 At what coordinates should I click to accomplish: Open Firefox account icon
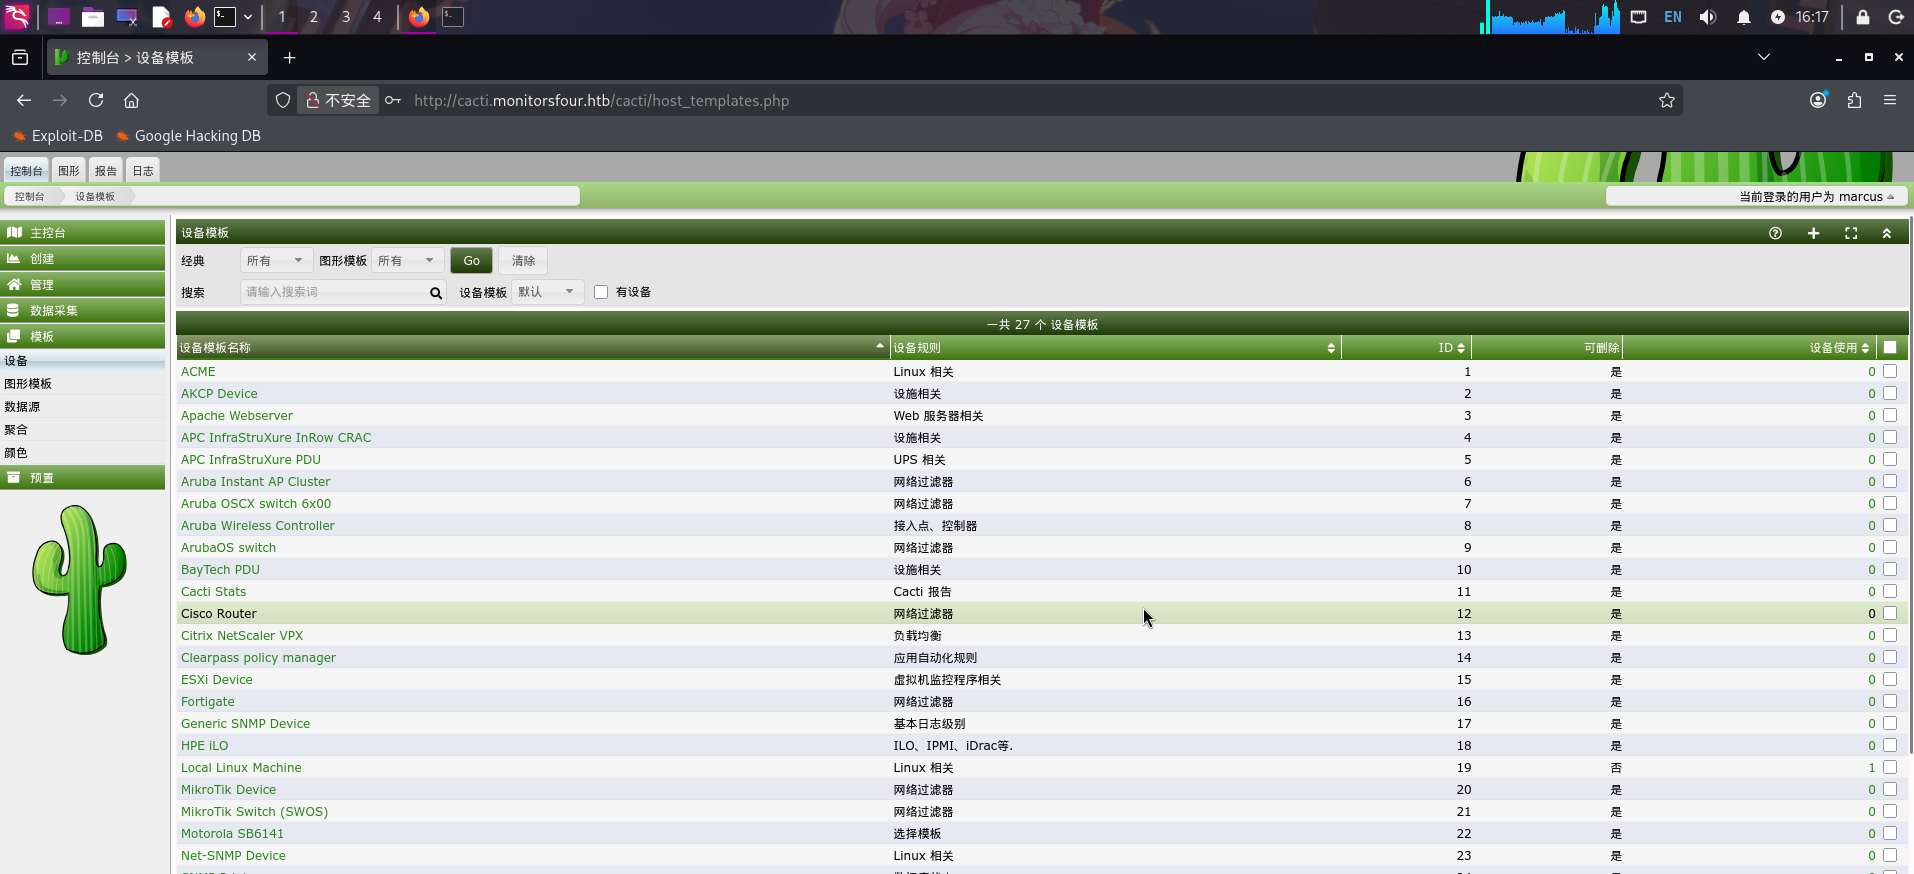(1818, 100)
